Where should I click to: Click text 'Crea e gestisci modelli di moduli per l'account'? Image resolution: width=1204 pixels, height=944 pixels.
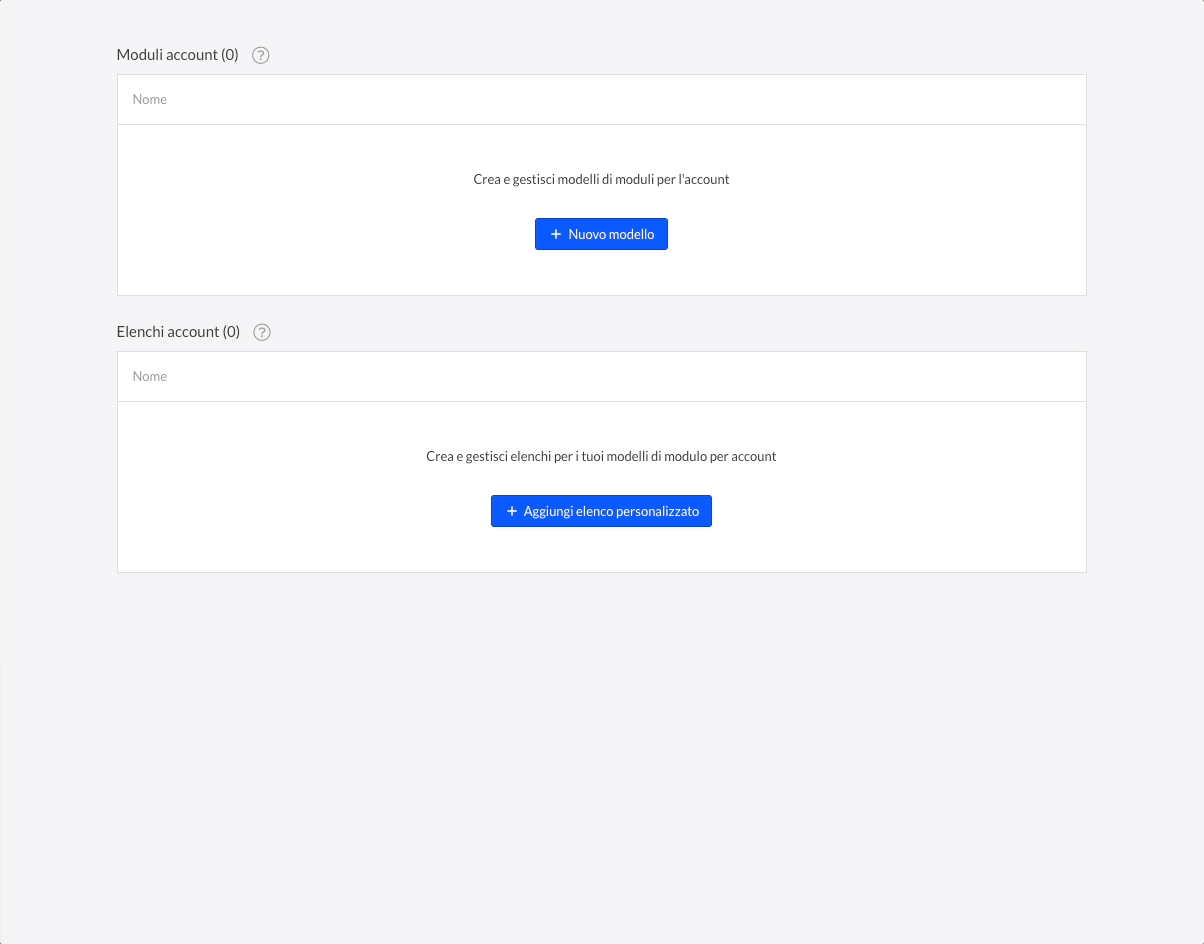pyautogui.click(x=601, y=180)
